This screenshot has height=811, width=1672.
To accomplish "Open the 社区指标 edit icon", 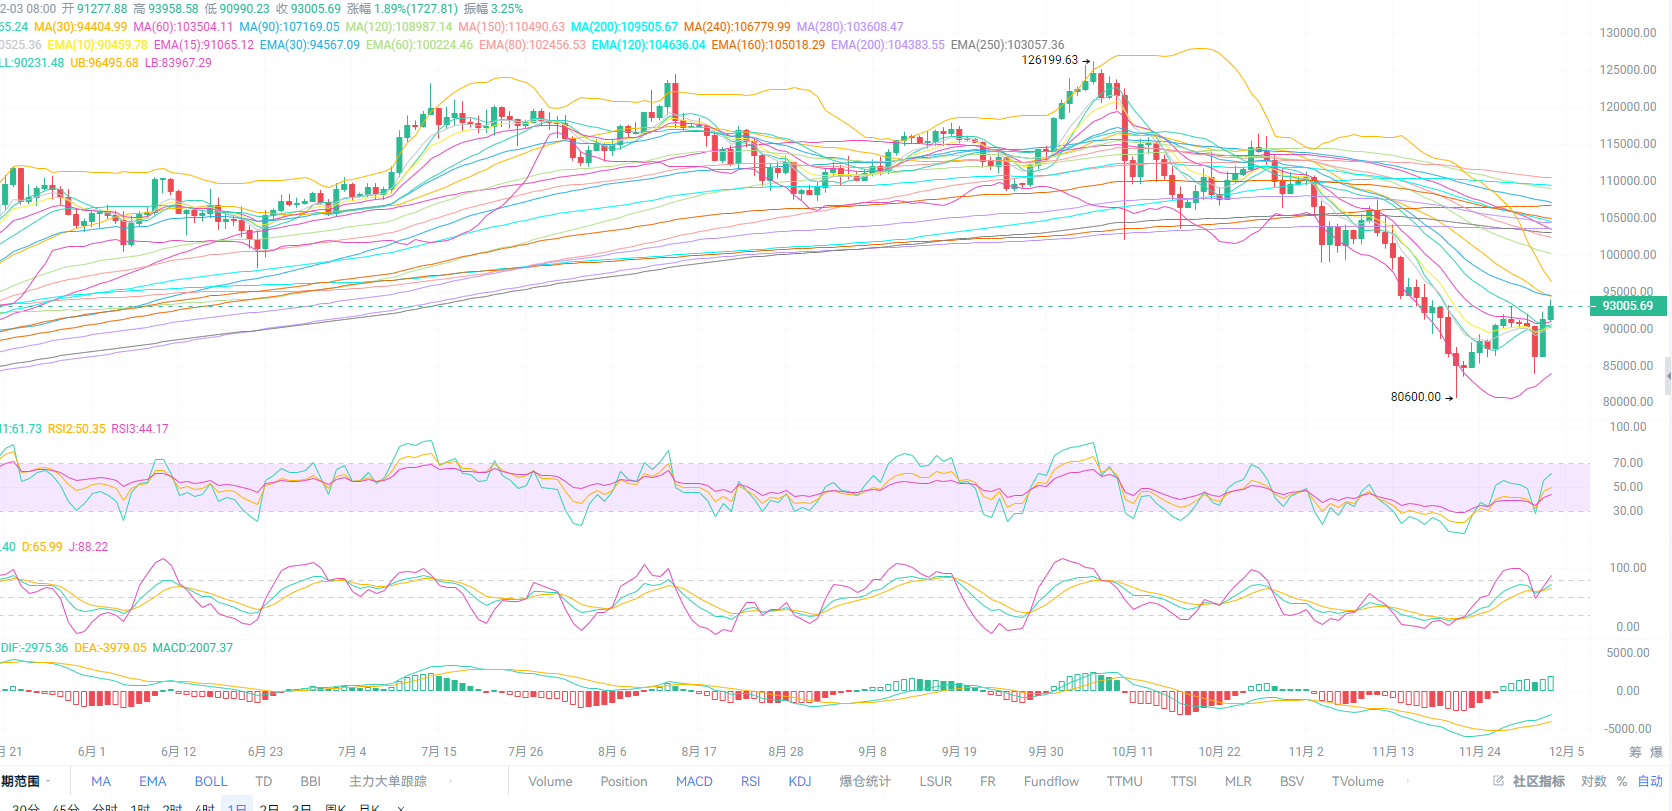I will click(1498, 781).
